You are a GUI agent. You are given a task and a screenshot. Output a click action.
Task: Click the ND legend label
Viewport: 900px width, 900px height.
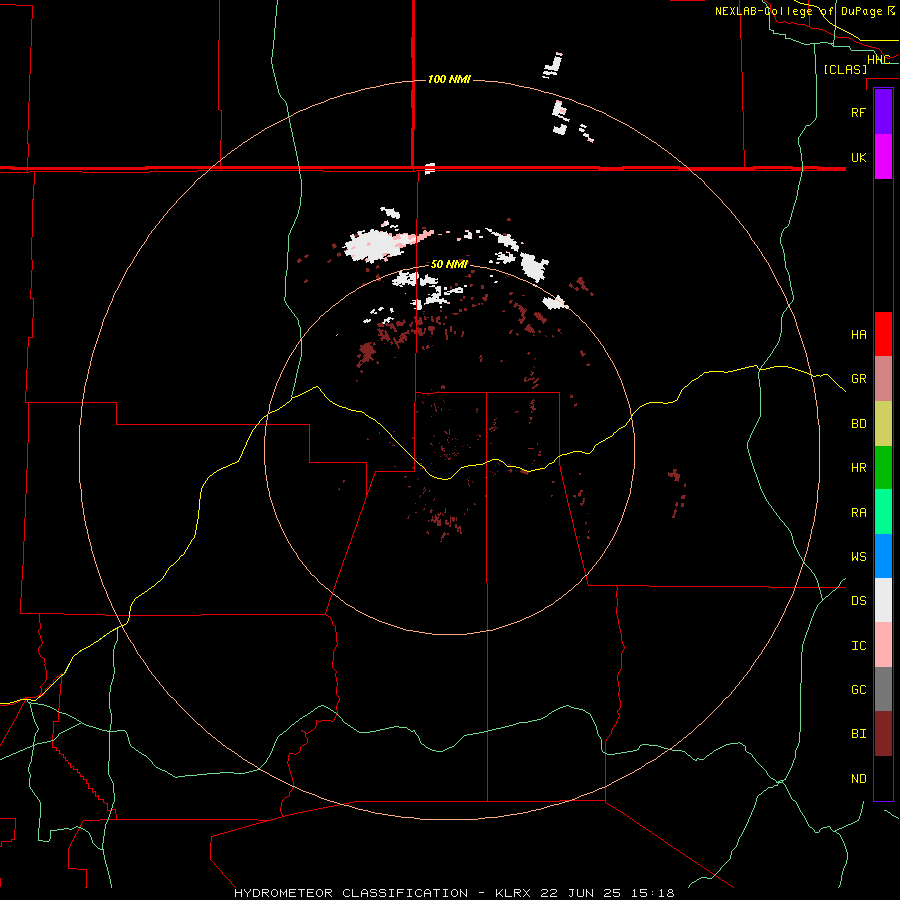click(859, 779)
